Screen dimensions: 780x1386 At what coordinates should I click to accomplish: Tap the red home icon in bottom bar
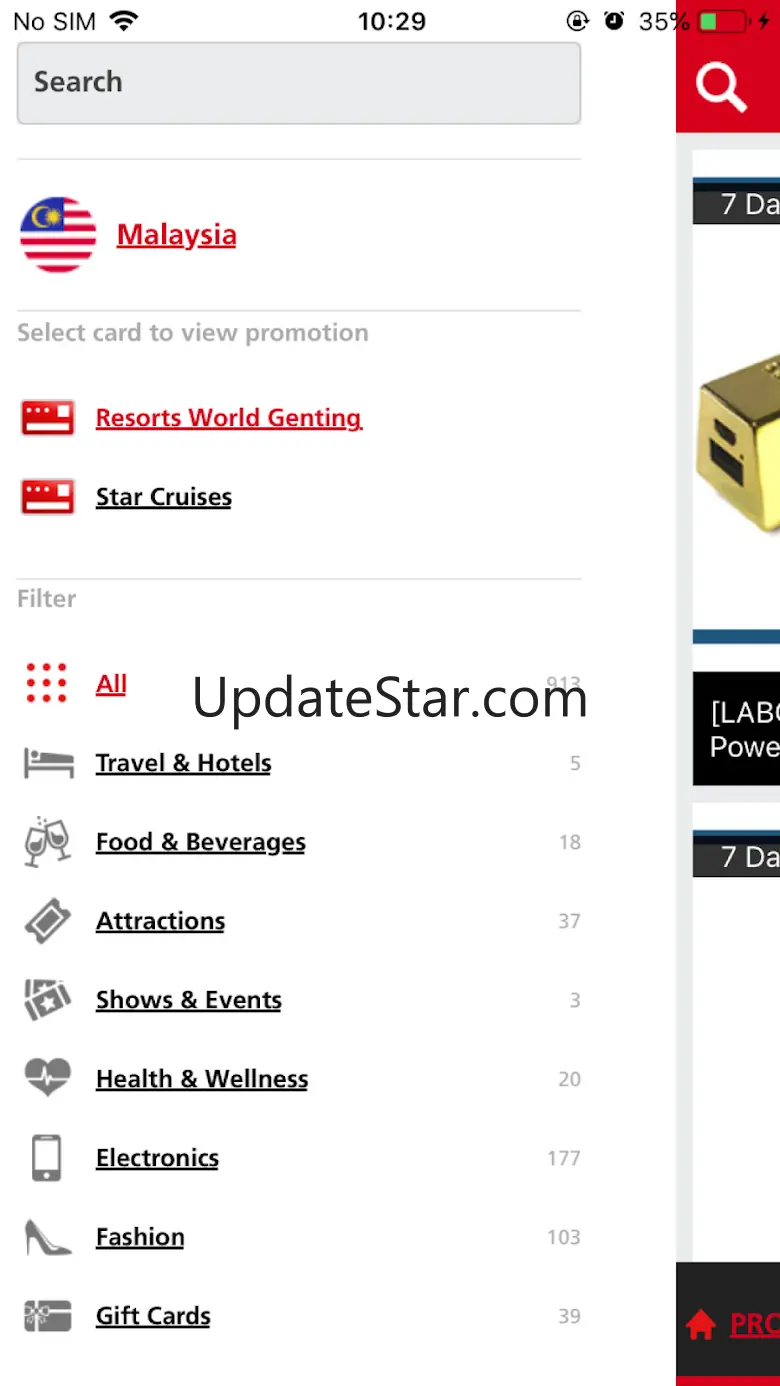coord(701,1326)
